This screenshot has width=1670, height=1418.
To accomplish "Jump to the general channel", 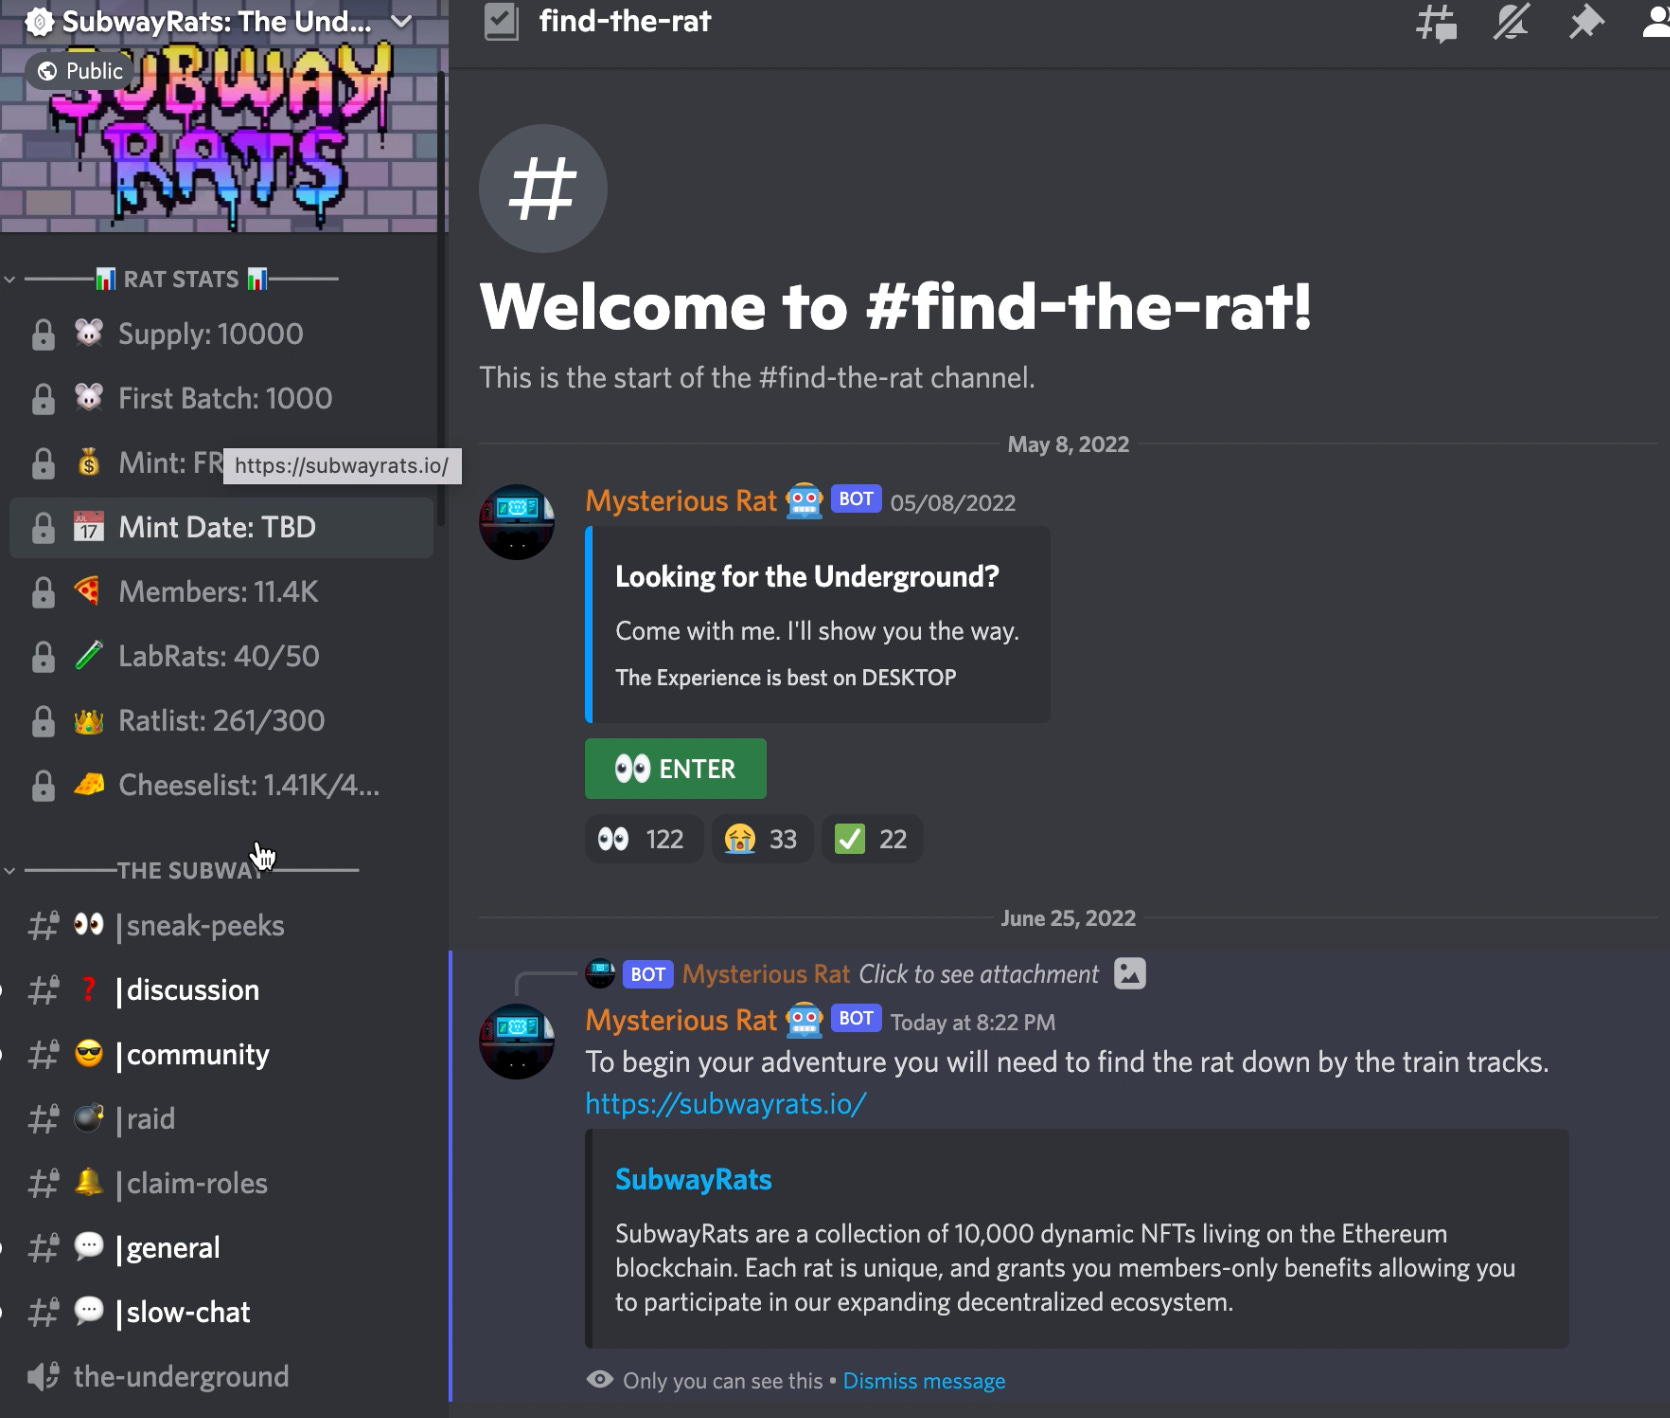I will (x=222, y=1248).
